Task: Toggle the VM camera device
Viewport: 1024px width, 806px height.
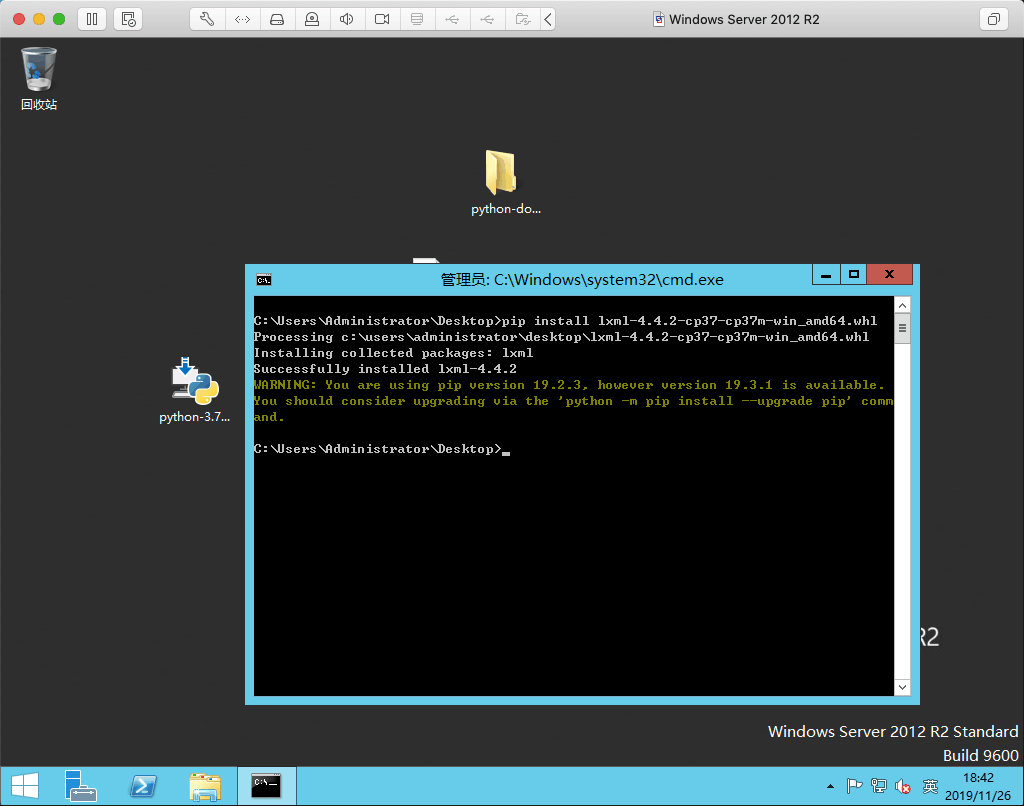Action: pos(382,19)
